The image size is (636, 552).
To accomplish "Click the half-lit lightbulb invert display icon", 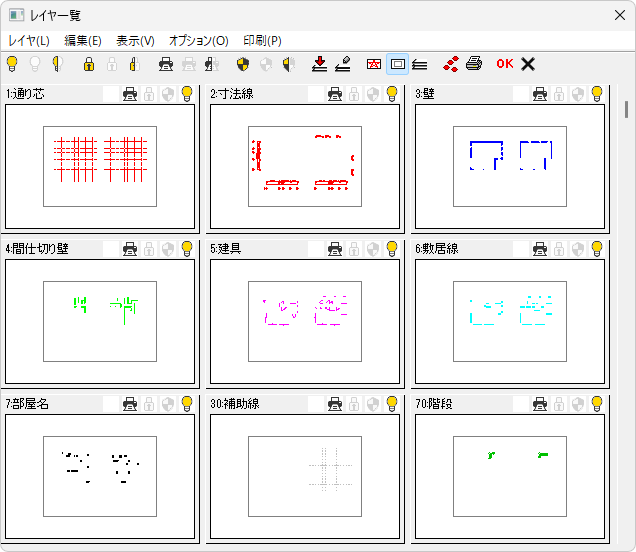I will 58,64.
